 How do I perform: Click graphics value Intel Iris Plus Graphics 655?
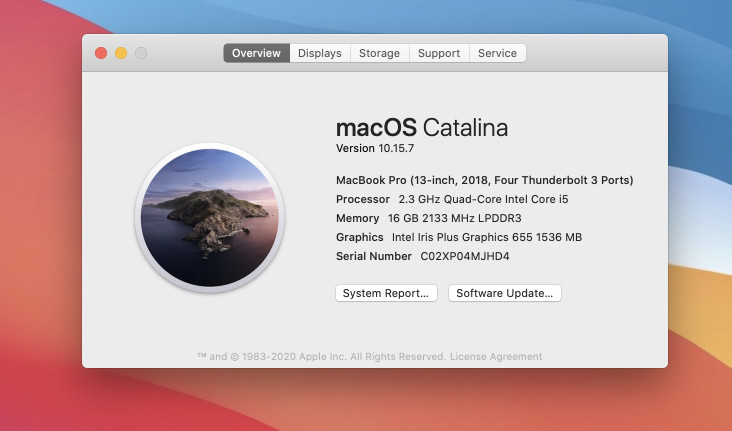[x=487, y=237]
